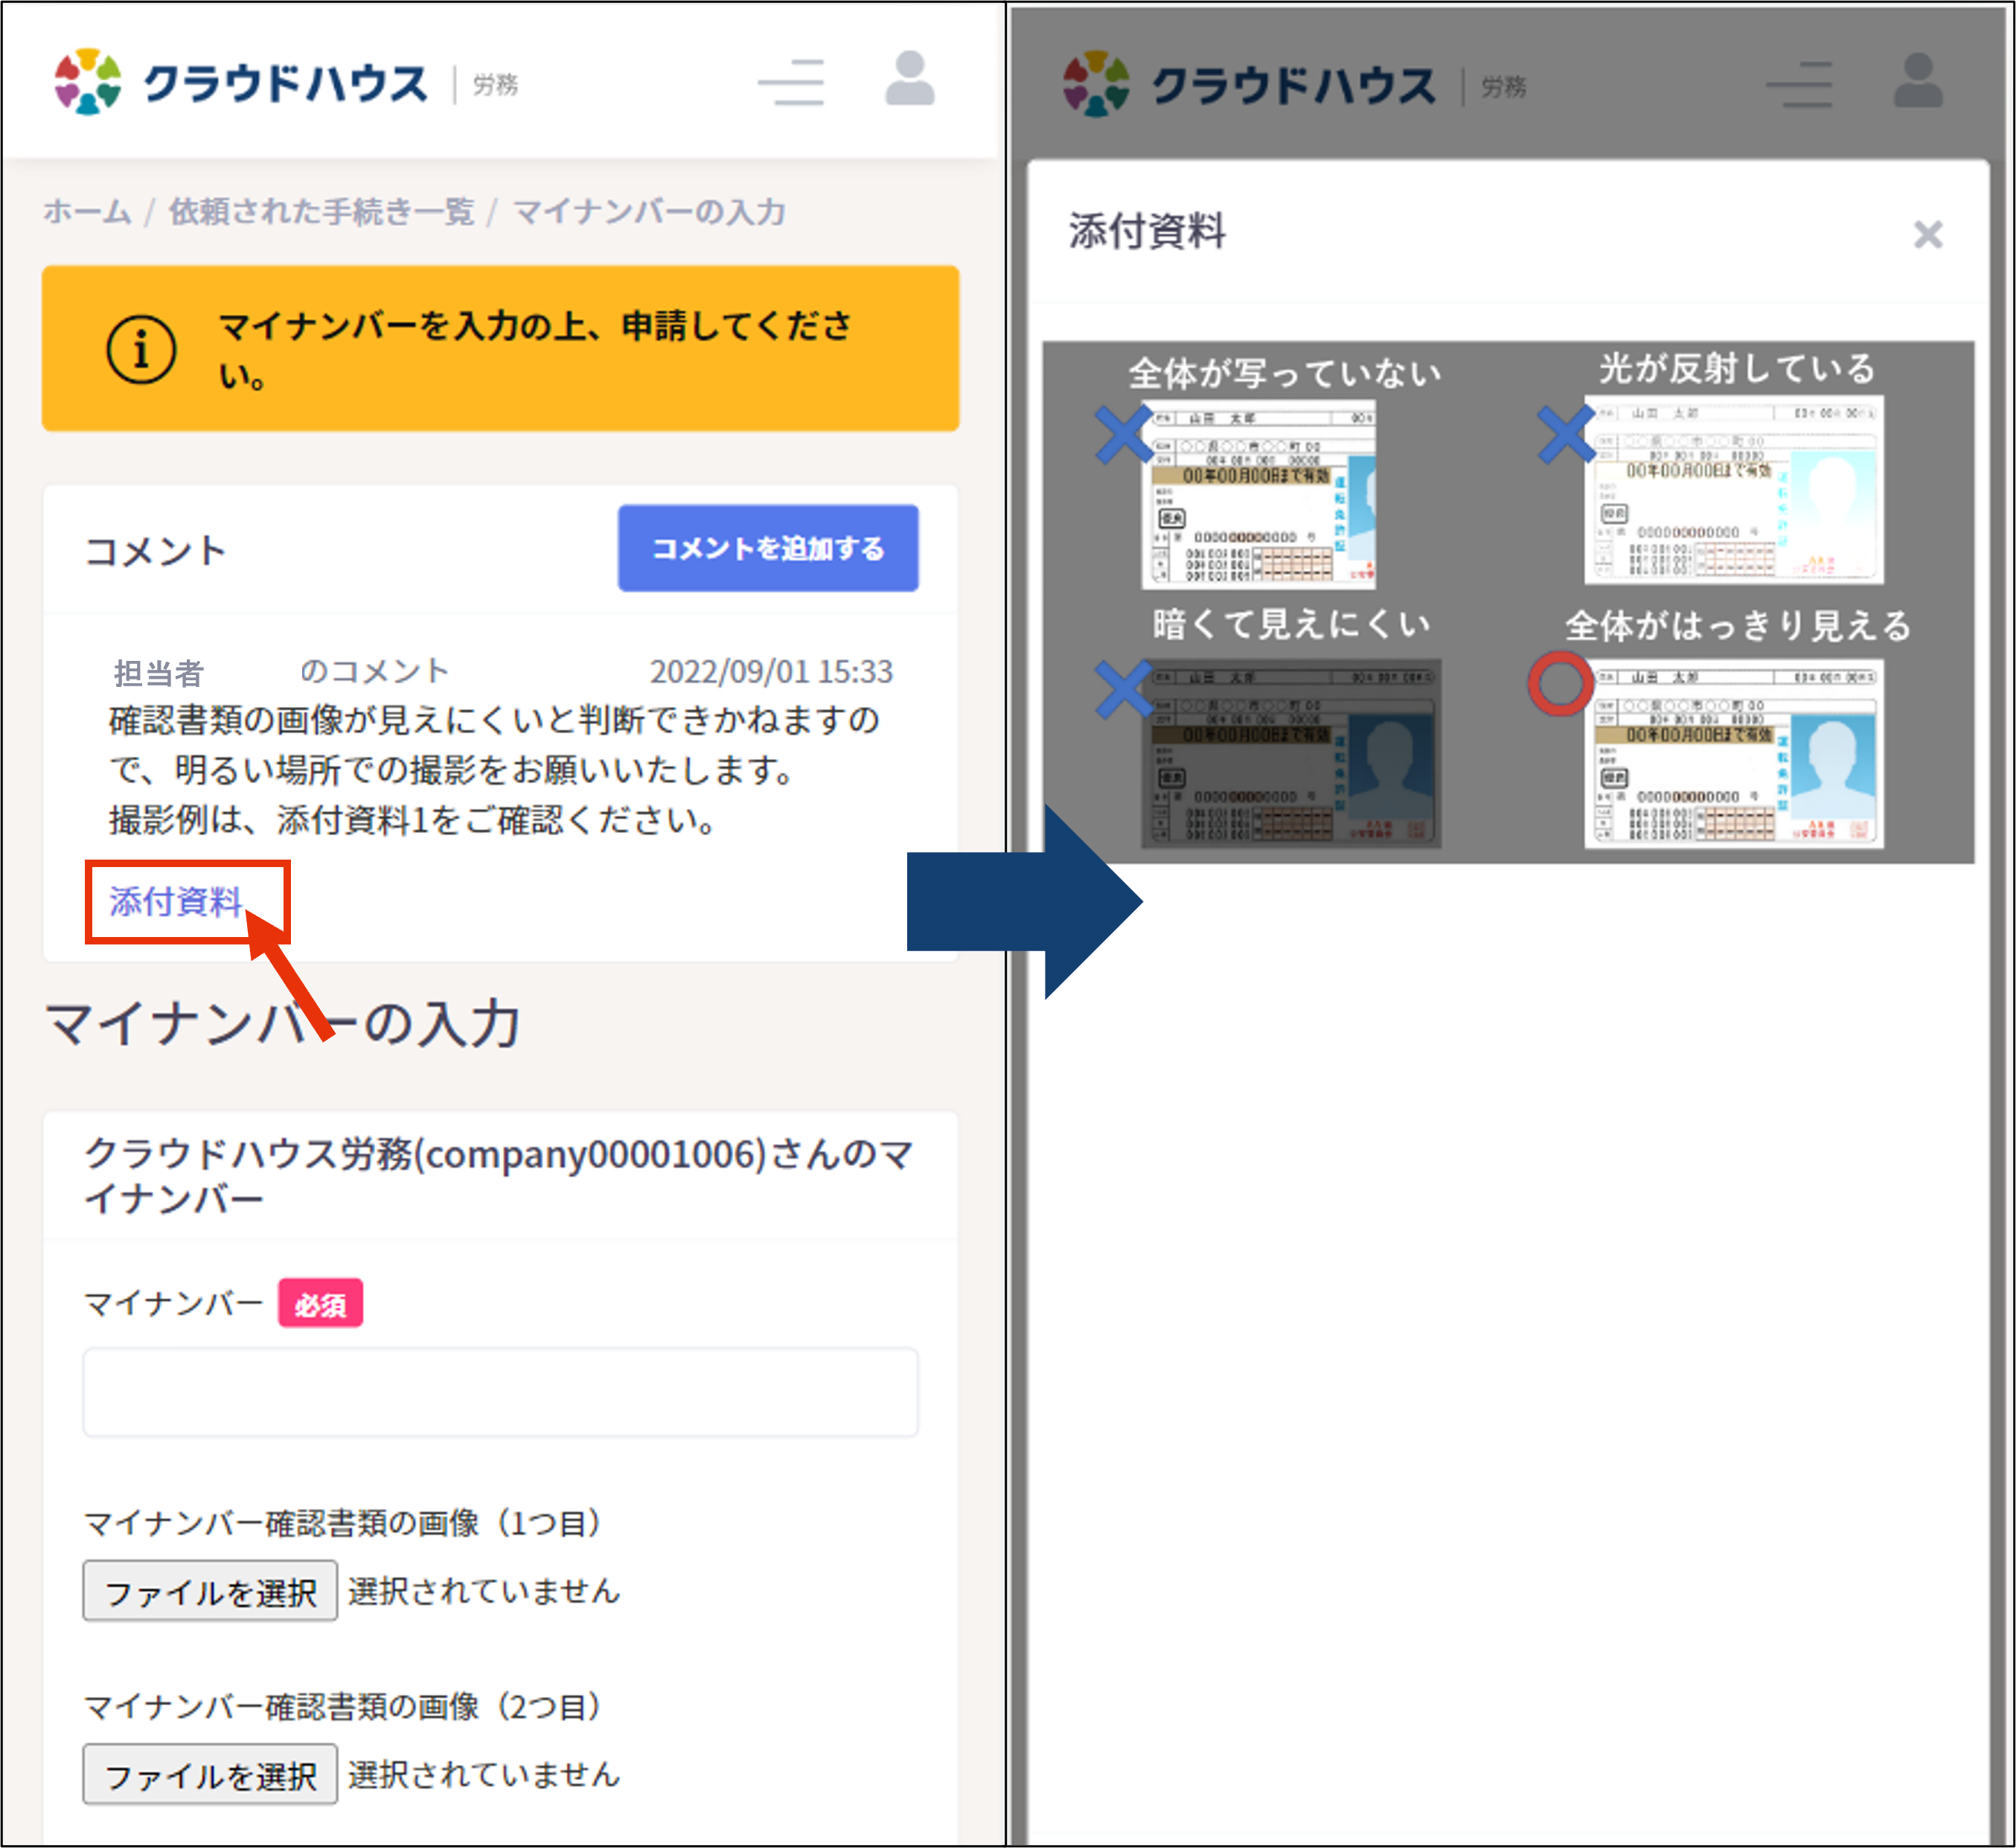Screen dimensions: 2016x1848
Task: Click the 必須 required badge
Action: click(x=319, y=1302)
